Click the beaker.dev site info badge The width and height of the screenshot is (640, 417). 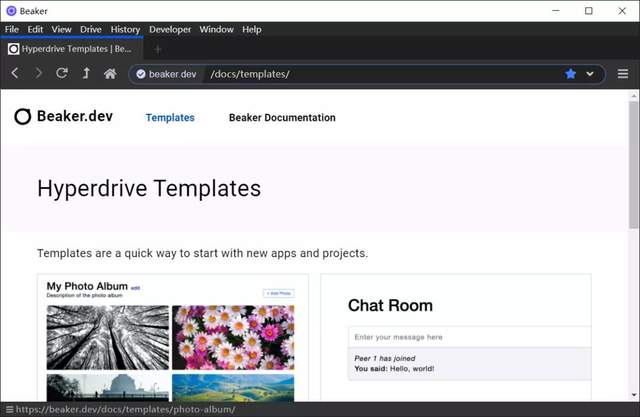pos(167,74)
